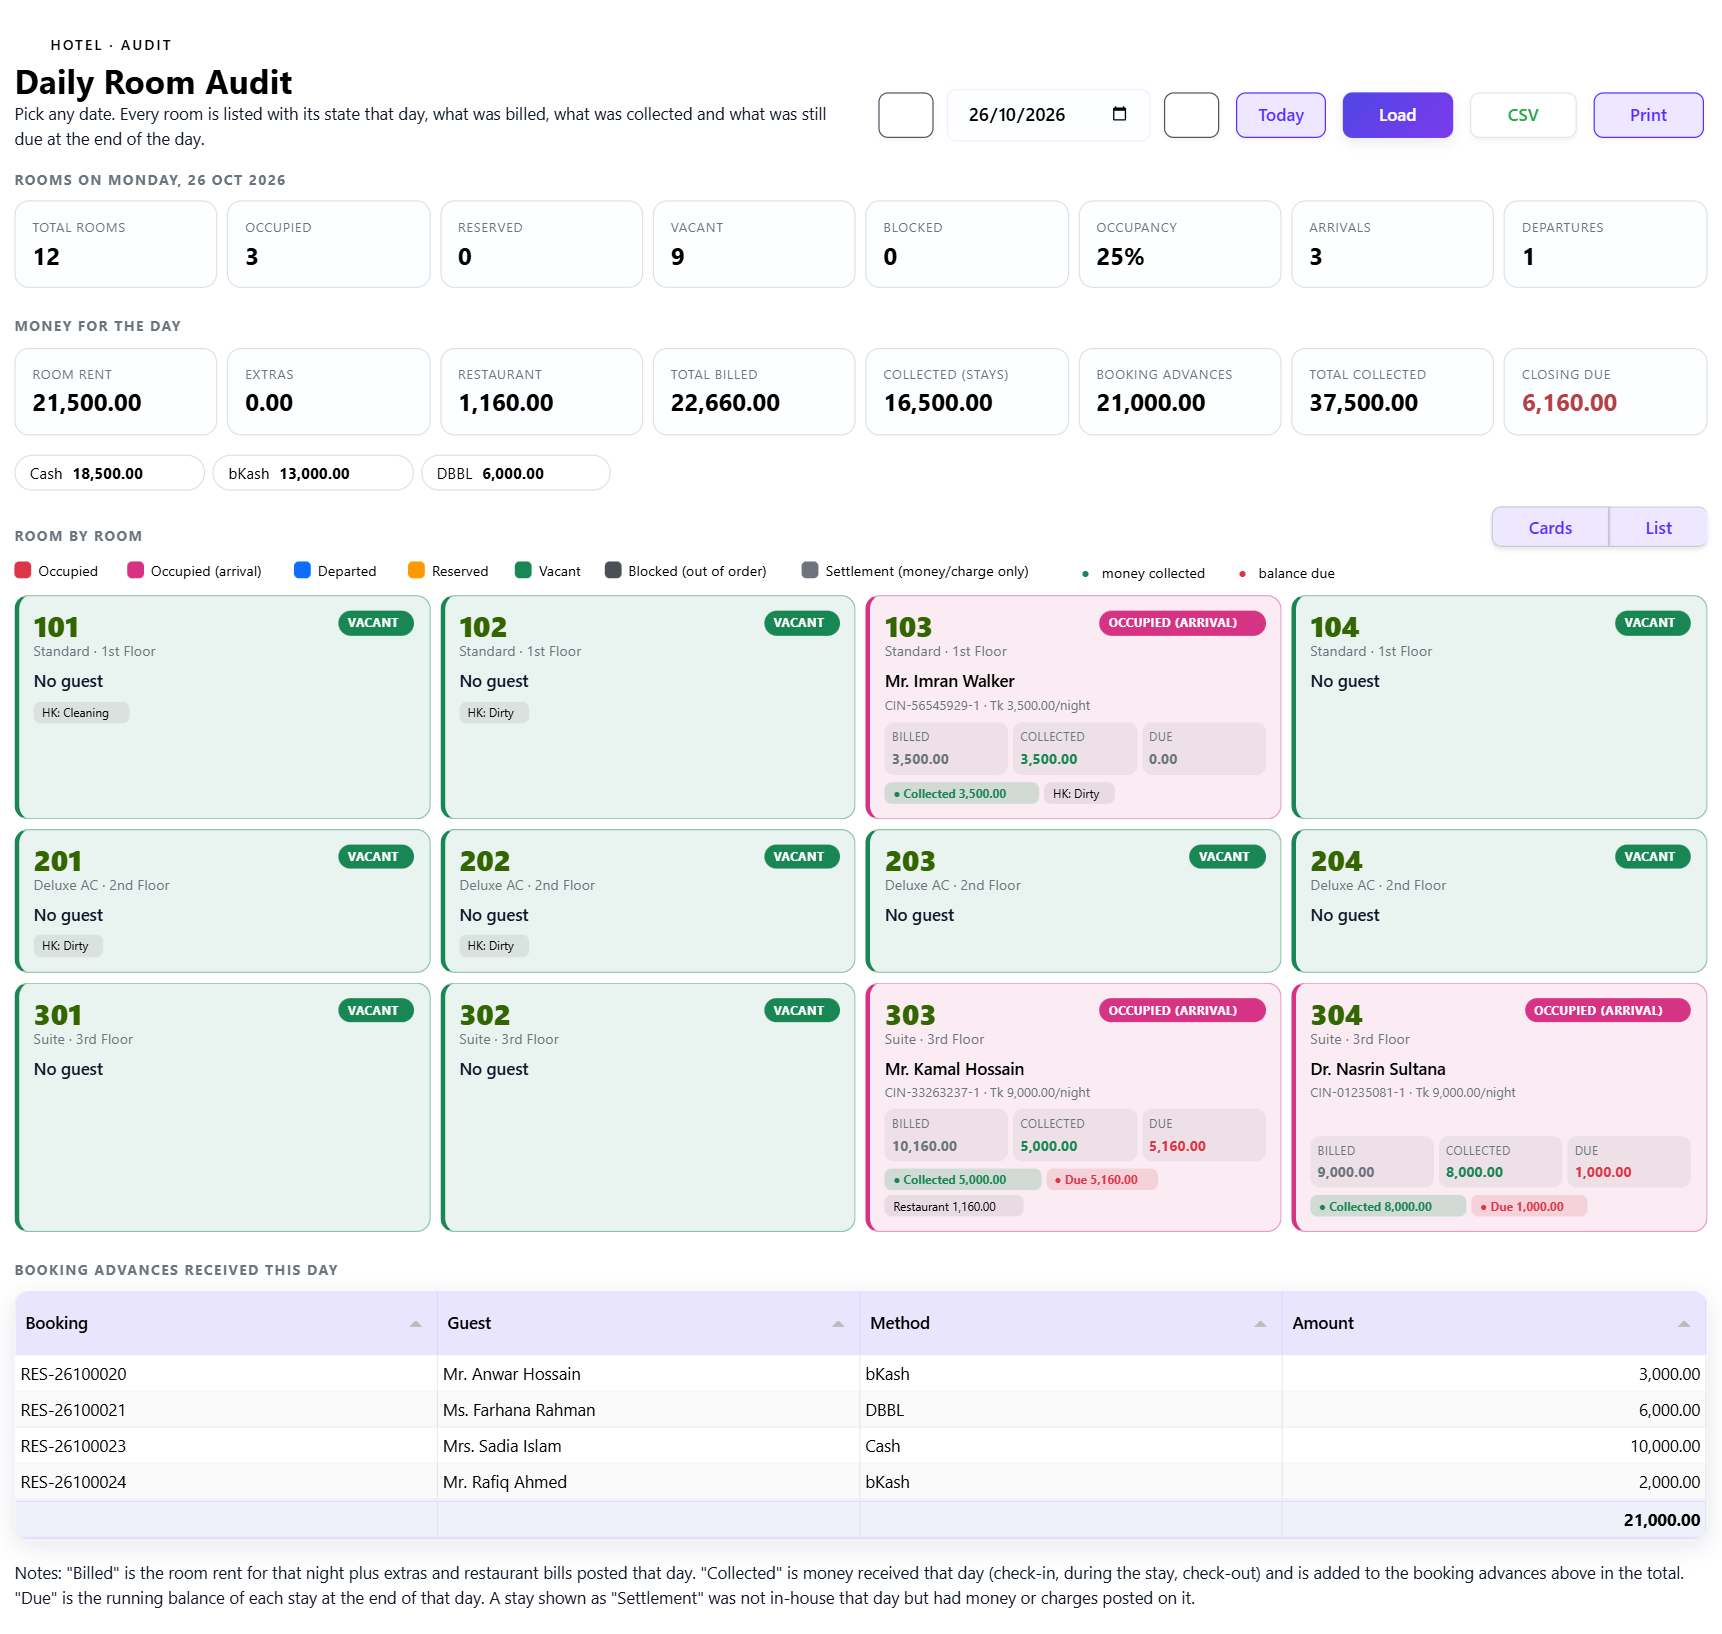
Task: Click the OCCUPIED (ARRIVAL) badge on room 303
Action: tap(1182, 1011)
